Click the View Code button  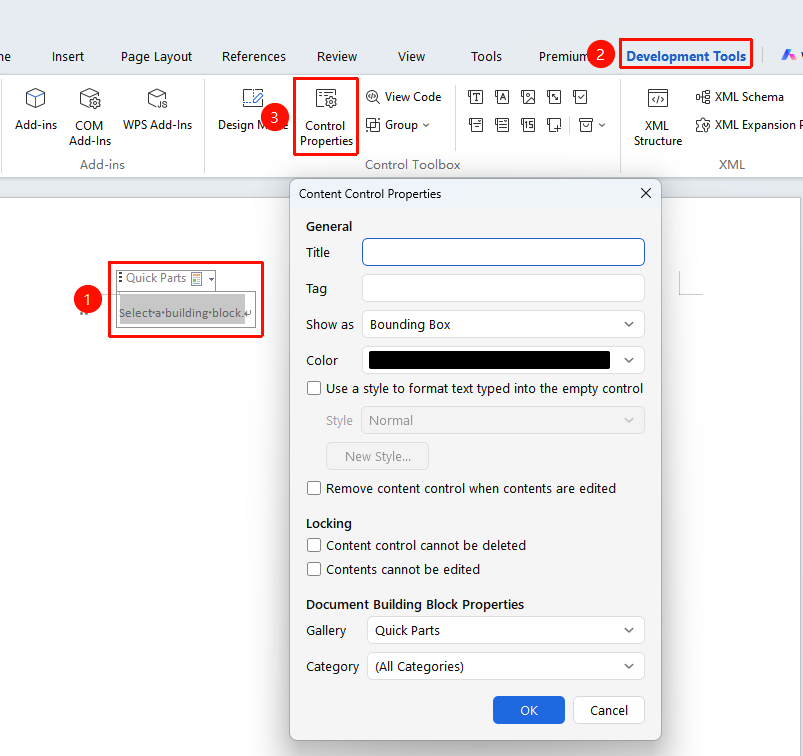pos(404,97)
